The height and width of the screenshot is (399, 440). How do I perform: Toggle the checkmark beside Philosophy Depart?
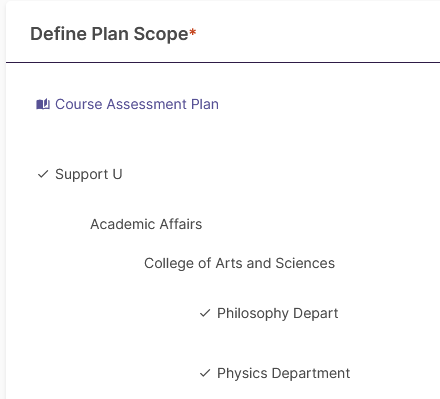[205, 313]
